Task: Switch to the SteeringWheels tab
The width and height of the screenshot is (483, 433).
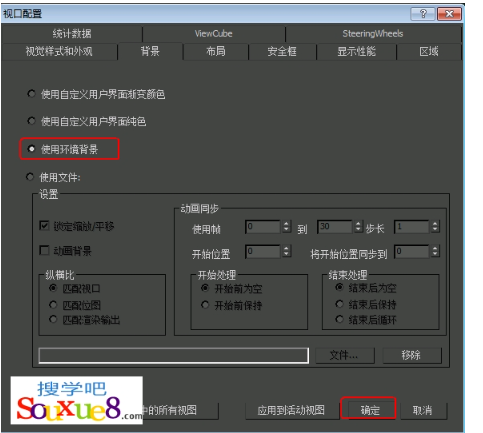Action: pyautogui.click(x=373, y=34)
